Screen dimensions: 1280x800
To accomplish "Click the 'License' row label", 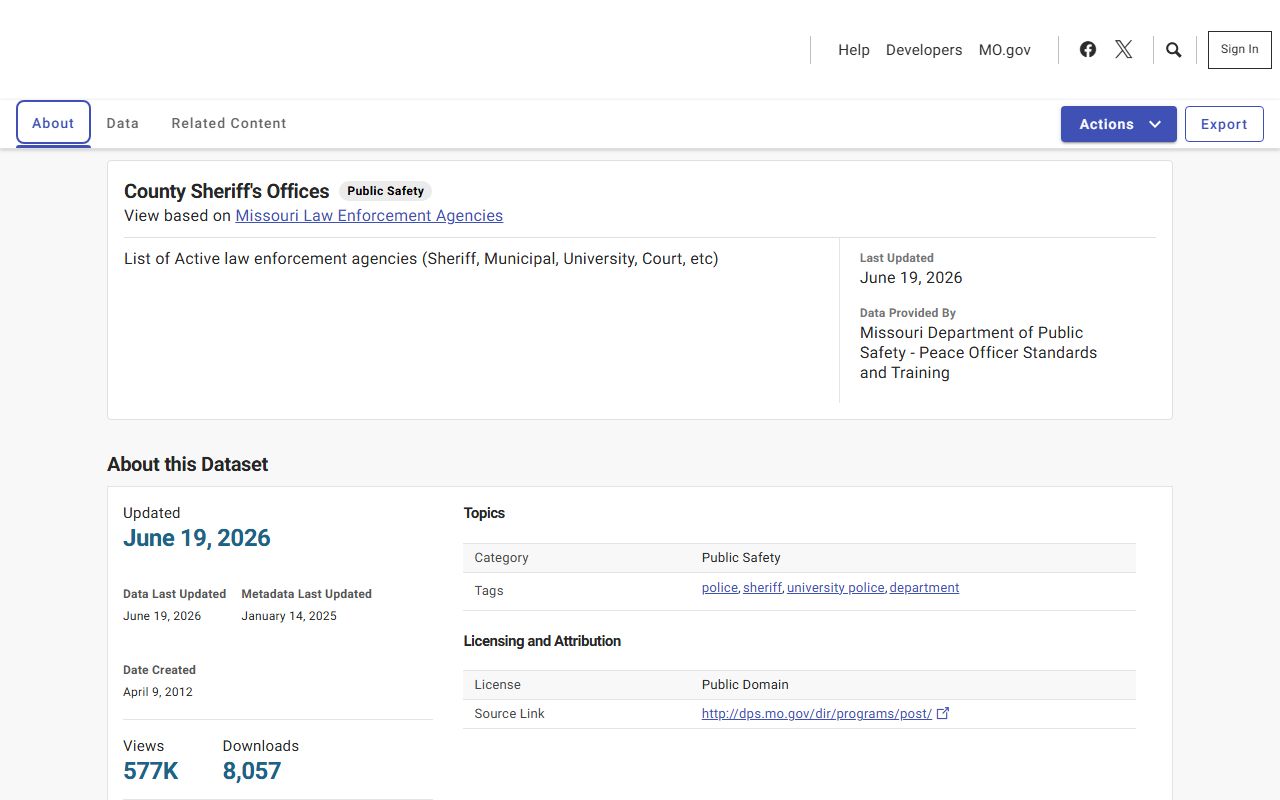I will pyautogui.click(x=497, y=685).
